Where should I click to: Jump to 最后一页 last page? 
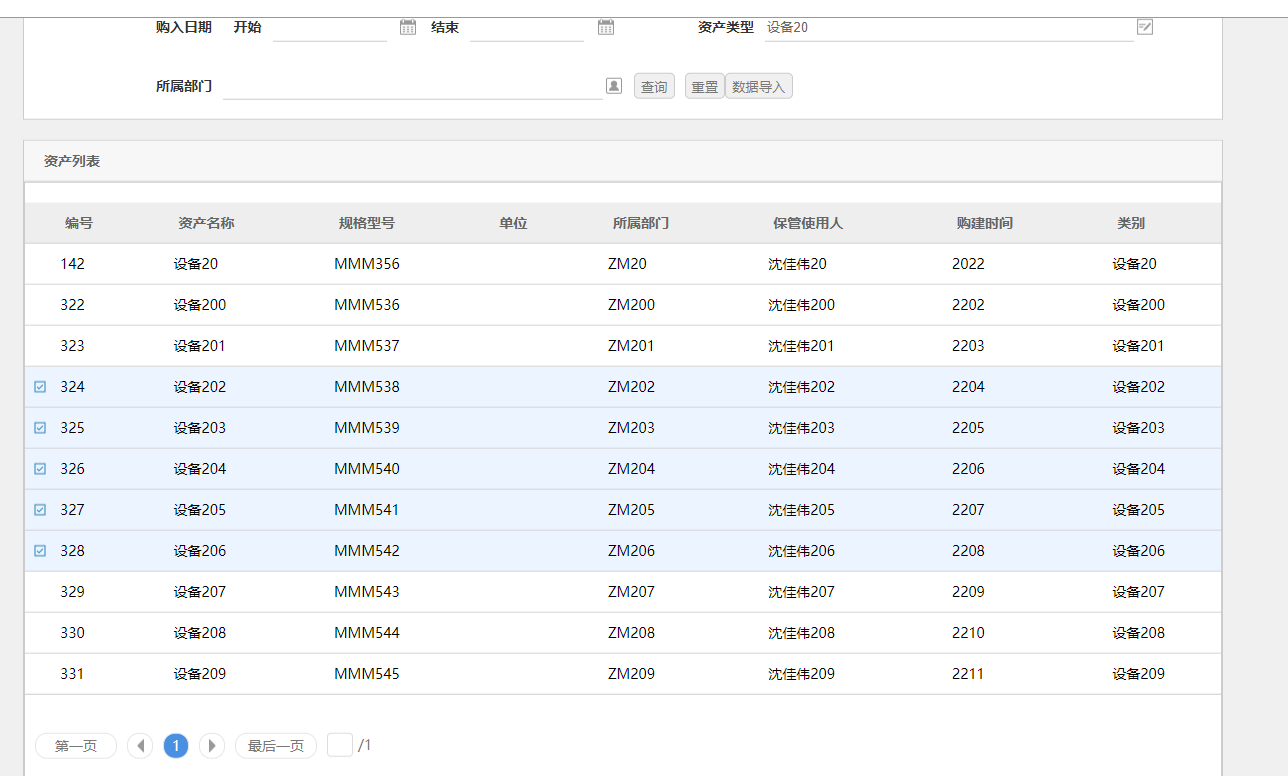pos(275,746)
